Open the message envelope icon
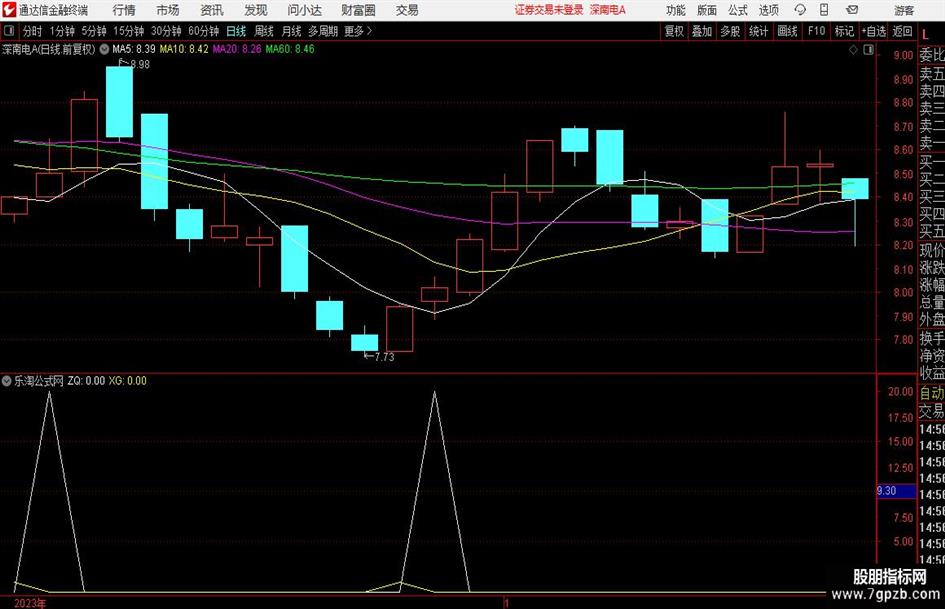 852,10
